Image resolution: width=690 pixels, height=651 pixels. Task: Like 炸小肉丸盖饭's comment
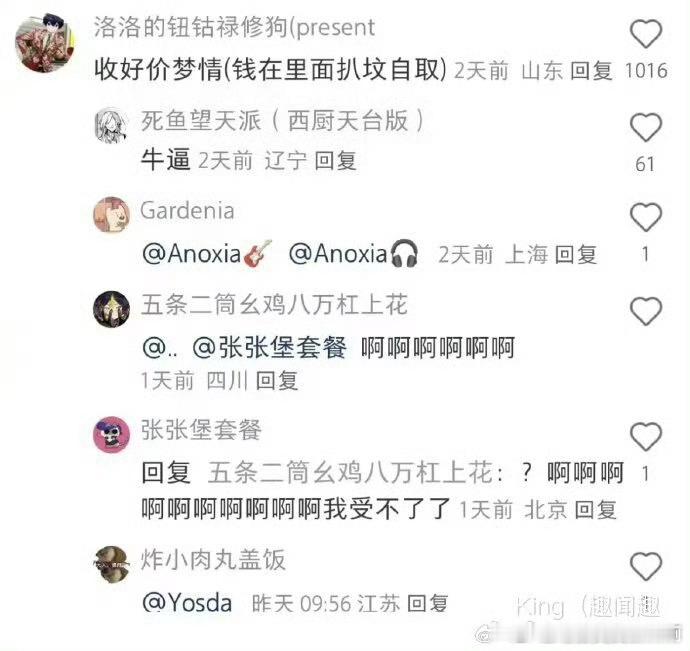[646, 566]
